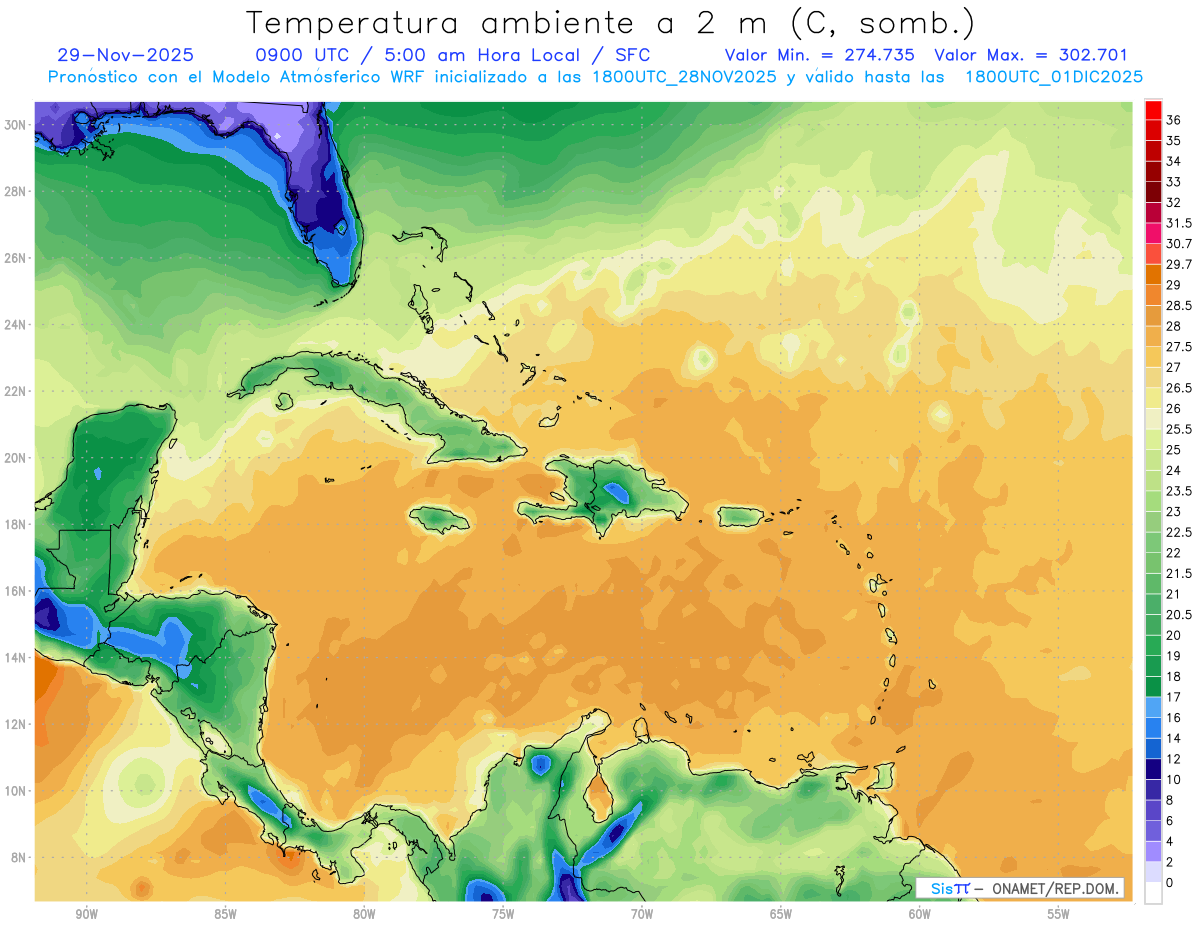This screenshot has width=1200, height=927.
Task: Click the legend value 30.7
Action: point(1179,244)
